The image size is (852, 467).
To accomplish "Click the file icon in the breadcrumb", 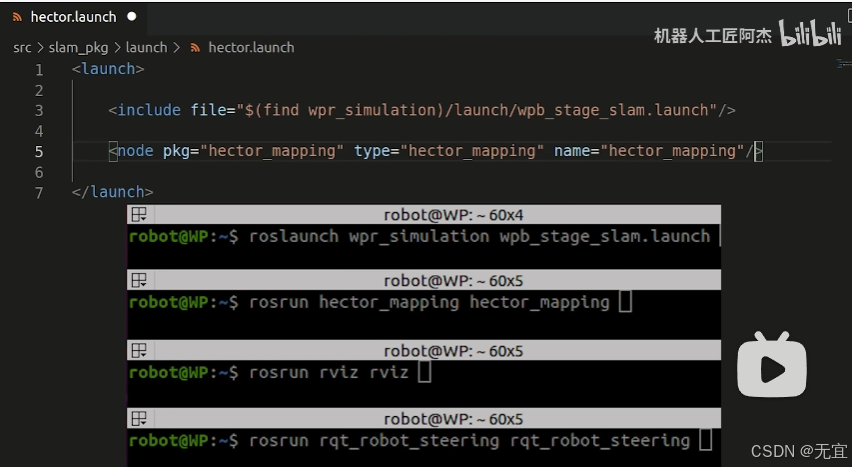I will (195, 48).
